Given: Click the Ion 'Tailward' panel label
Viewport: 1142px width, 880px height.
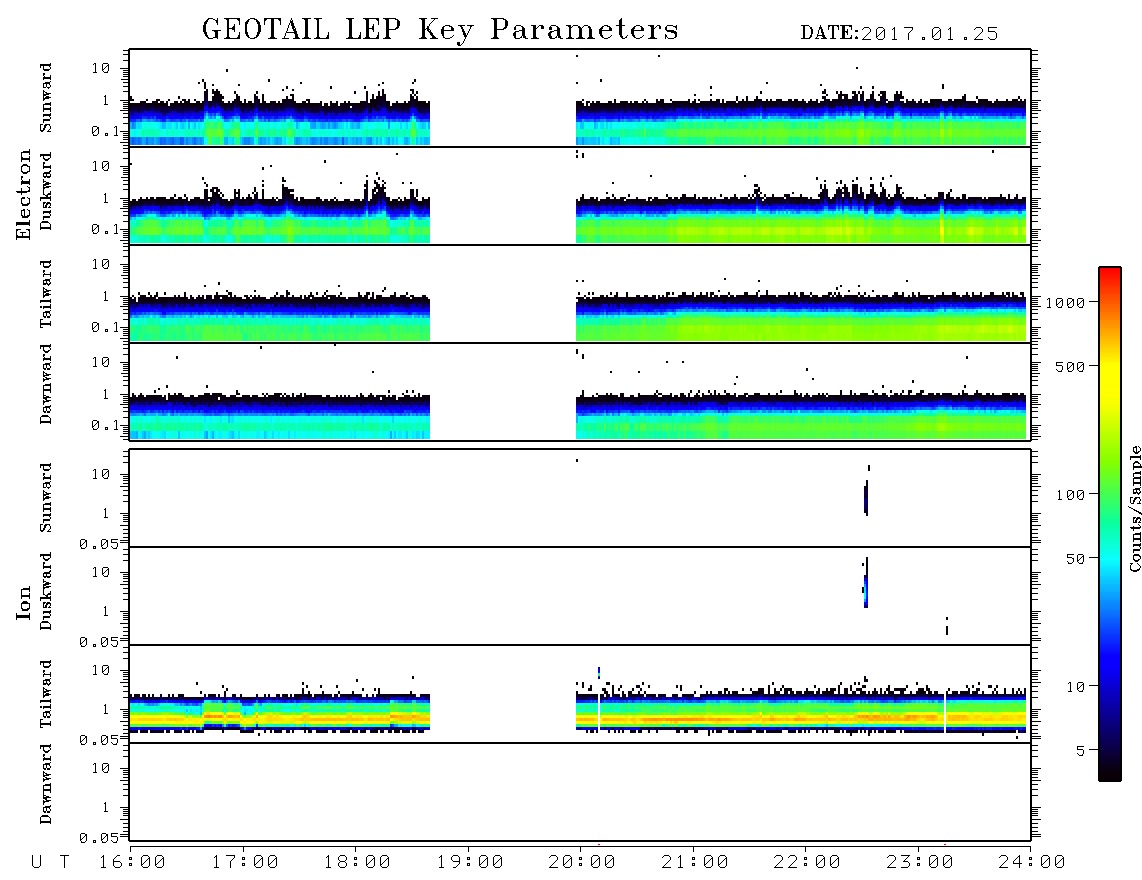Looking at the screenshot, I should click(x=46, y=694).
